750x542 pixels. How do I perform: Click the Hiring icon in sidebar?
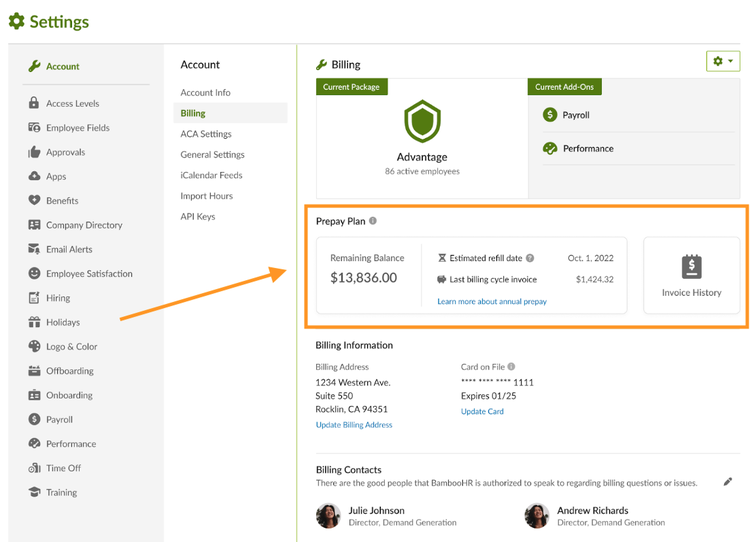(x=34, y=298)
